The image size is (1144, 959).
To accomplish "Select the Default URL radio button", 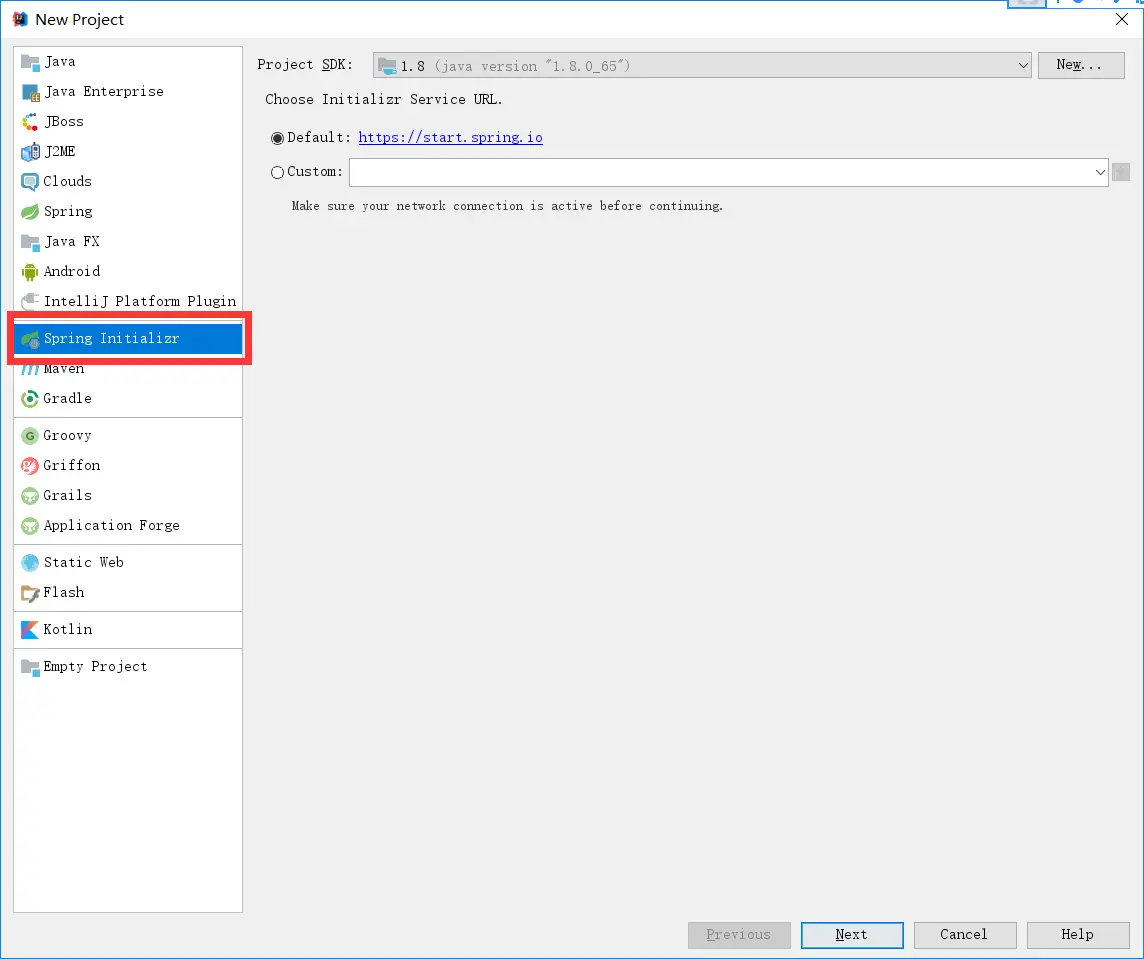I will tap(277, 138).
